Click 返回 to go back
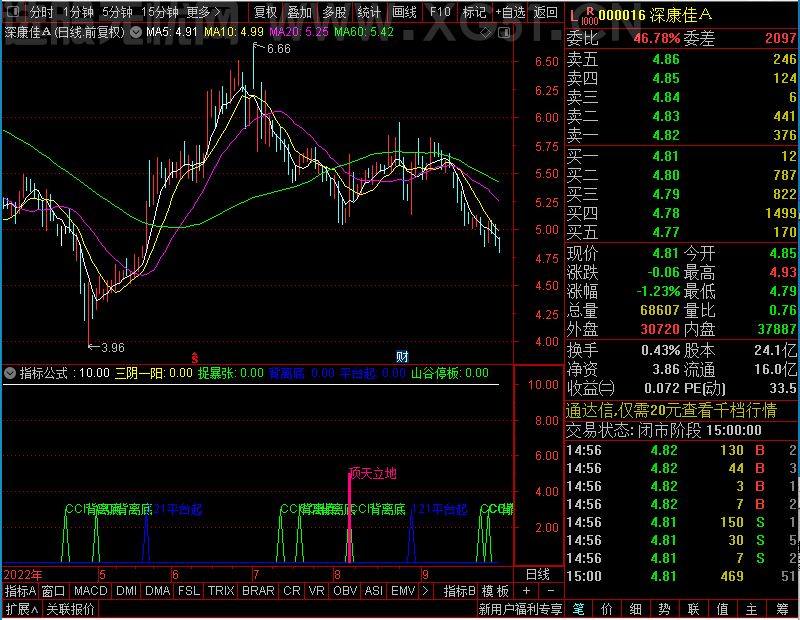 (546, 12)
